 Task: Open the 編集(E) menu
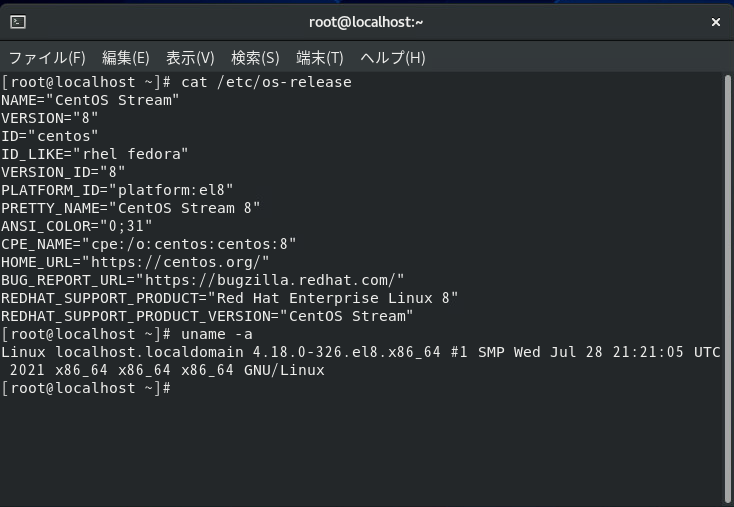point(125,58)
